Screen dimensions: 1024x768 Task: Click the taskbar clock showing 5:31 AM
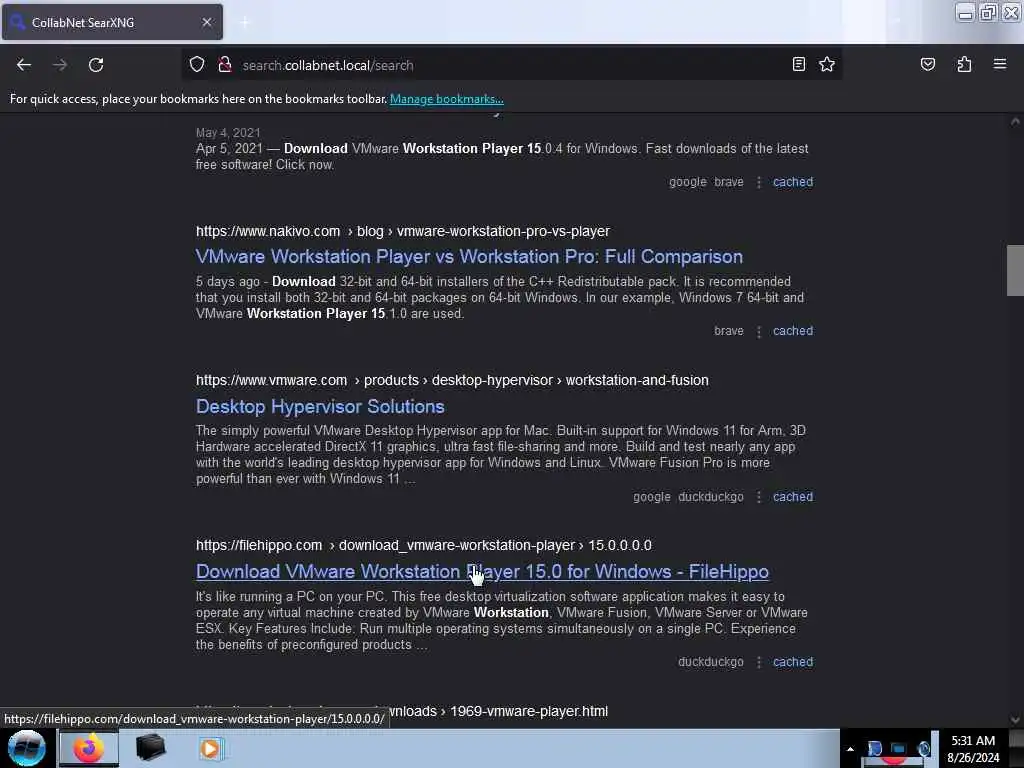[x=973, y=749]
